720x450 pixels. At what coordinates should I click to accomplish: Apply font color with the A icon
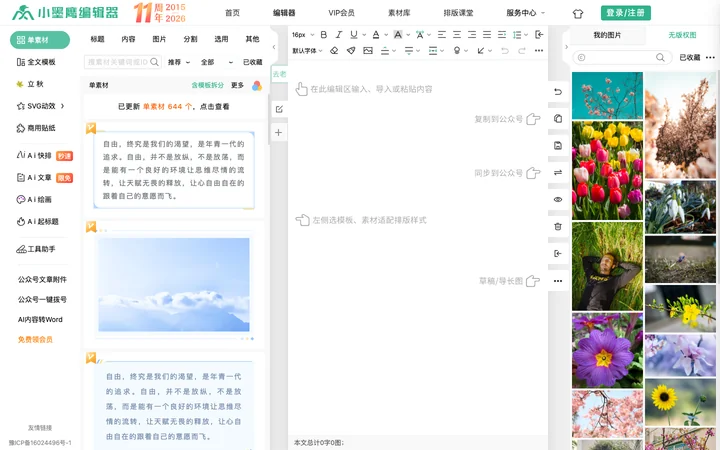[x=376, y=34]
